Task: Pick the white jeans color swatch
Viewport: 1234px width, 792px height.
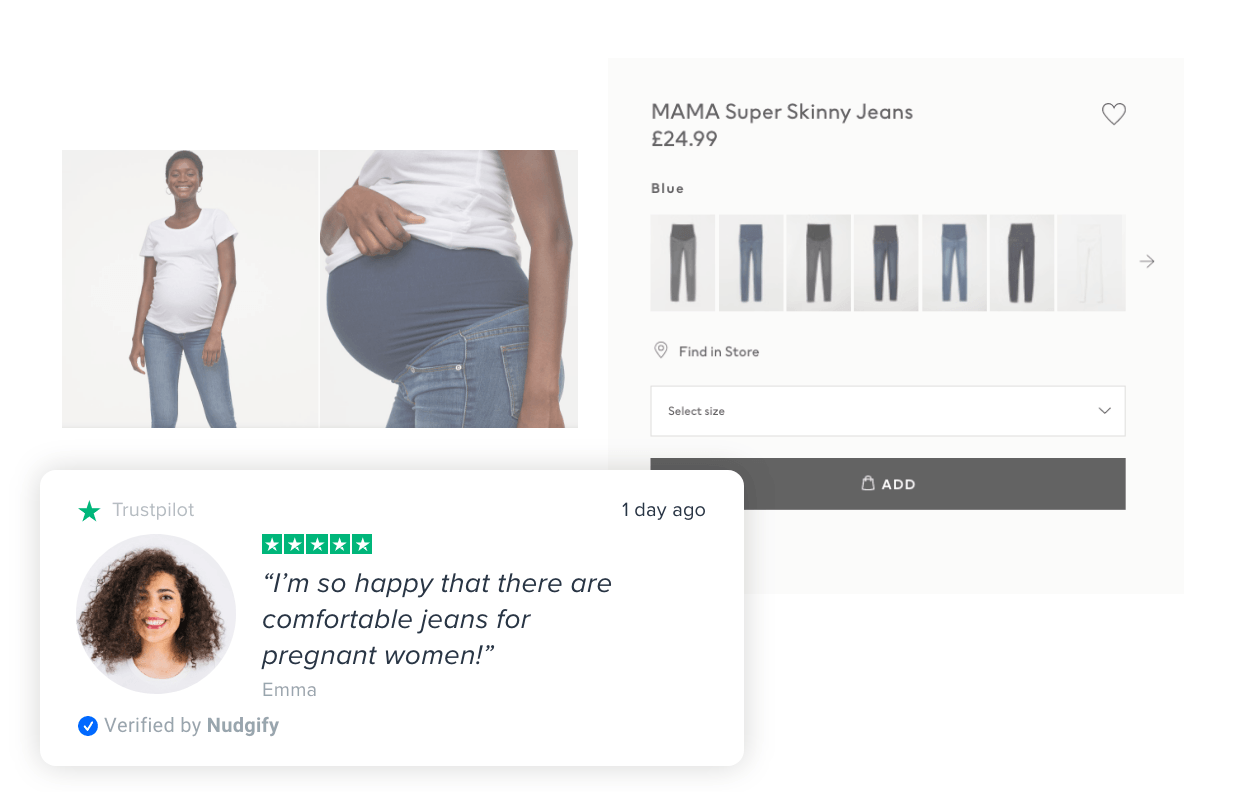Action: pos(1091,263)
